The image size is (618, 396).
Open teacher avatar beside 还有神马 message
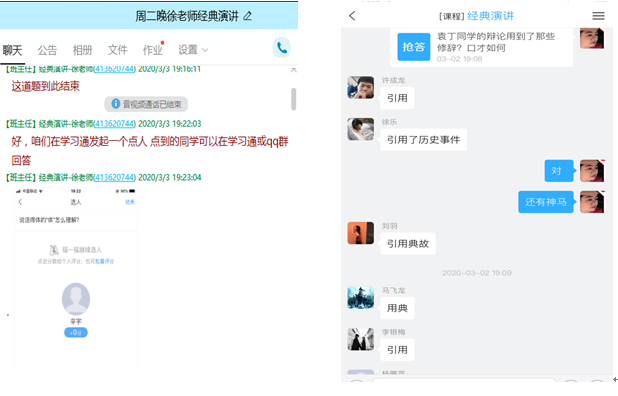click(x=592, y=202)
